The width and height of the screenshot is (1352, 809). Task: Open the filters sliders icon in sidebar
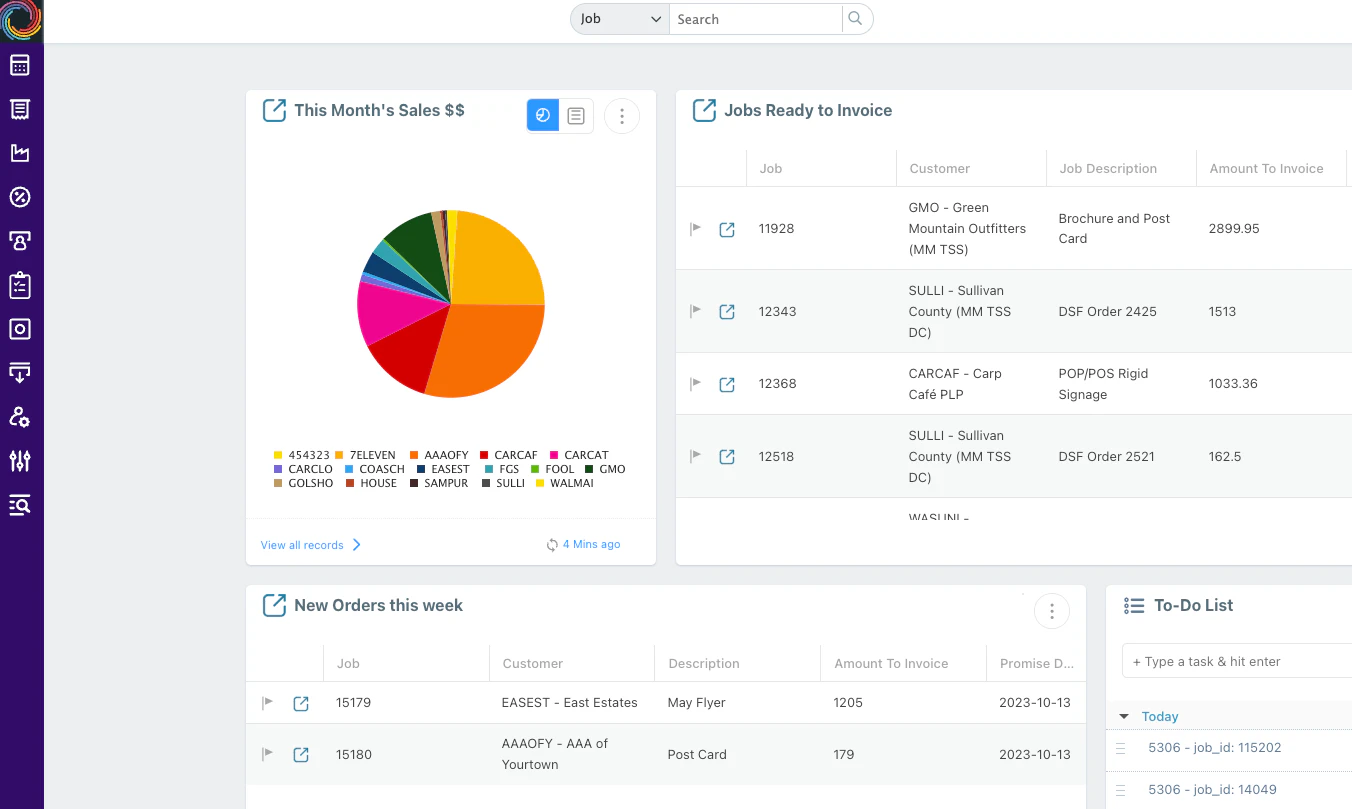click(22, 461)
